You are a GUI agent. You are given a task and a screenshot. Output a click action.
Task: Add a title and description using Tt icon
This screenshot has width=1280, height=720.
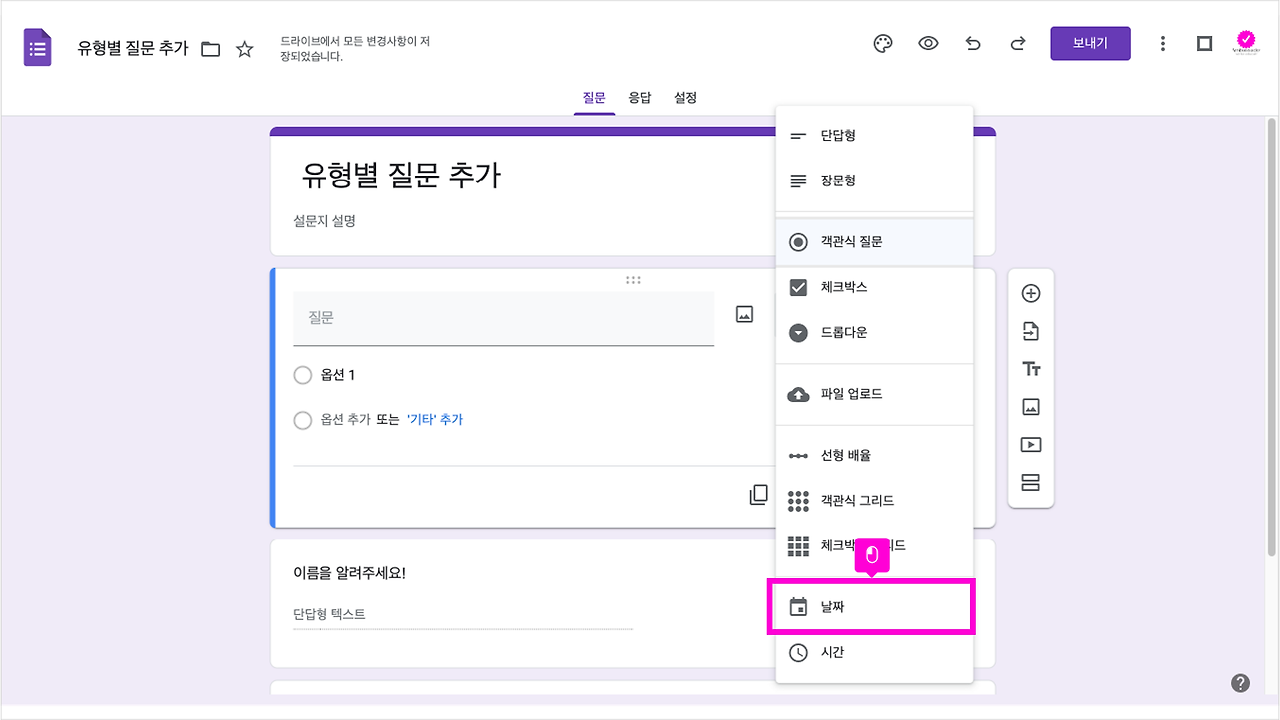[x=1030, y=368]
